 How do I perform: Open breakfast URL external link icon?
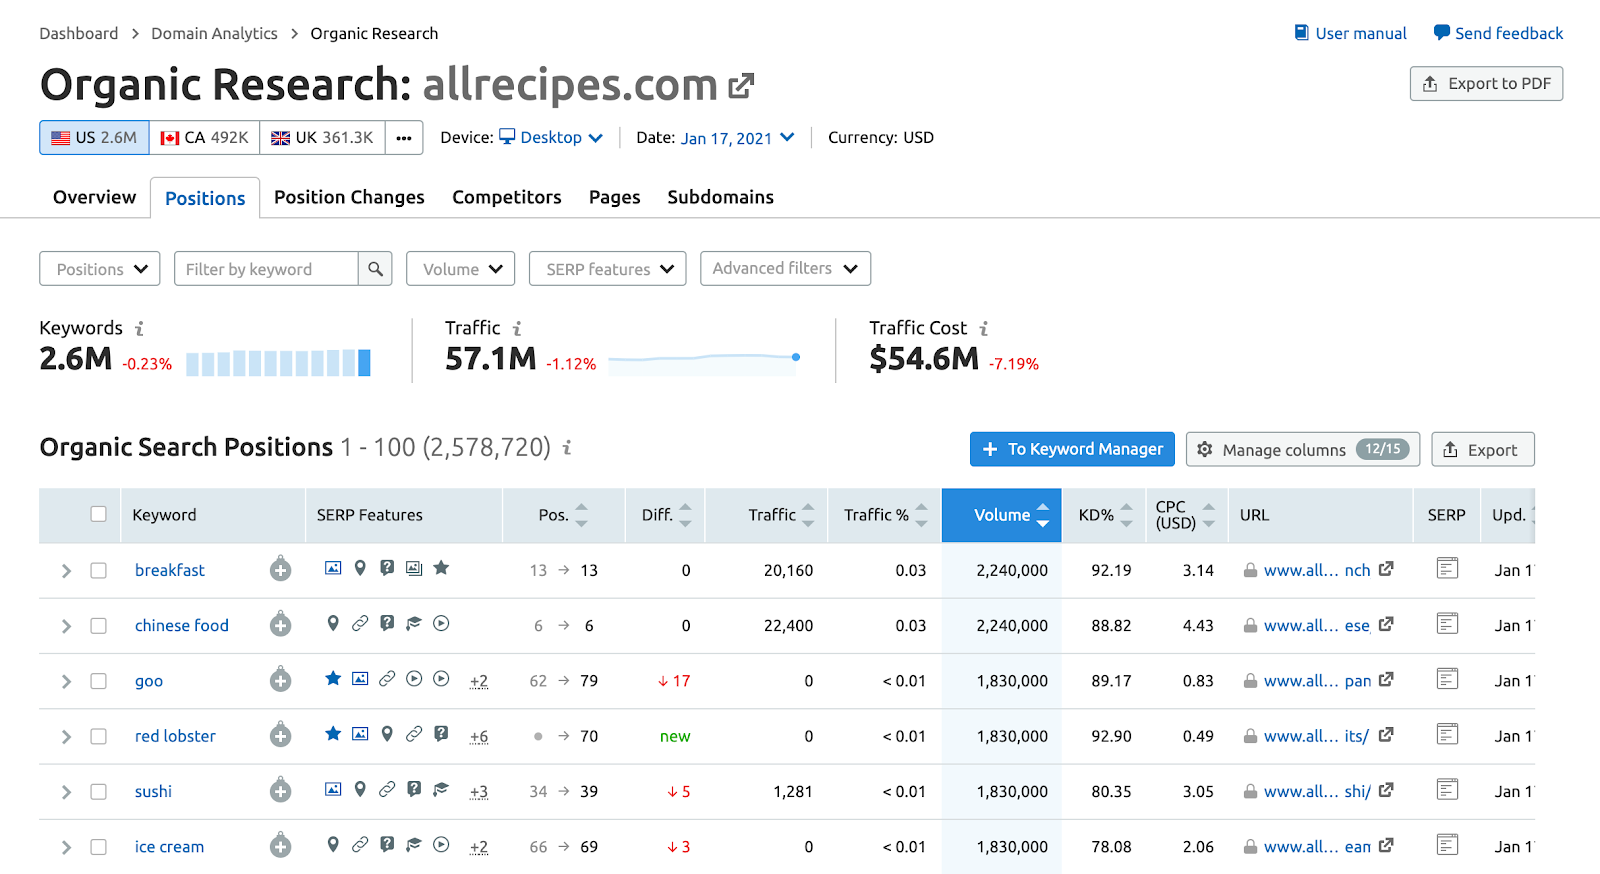coord(1386,569)
